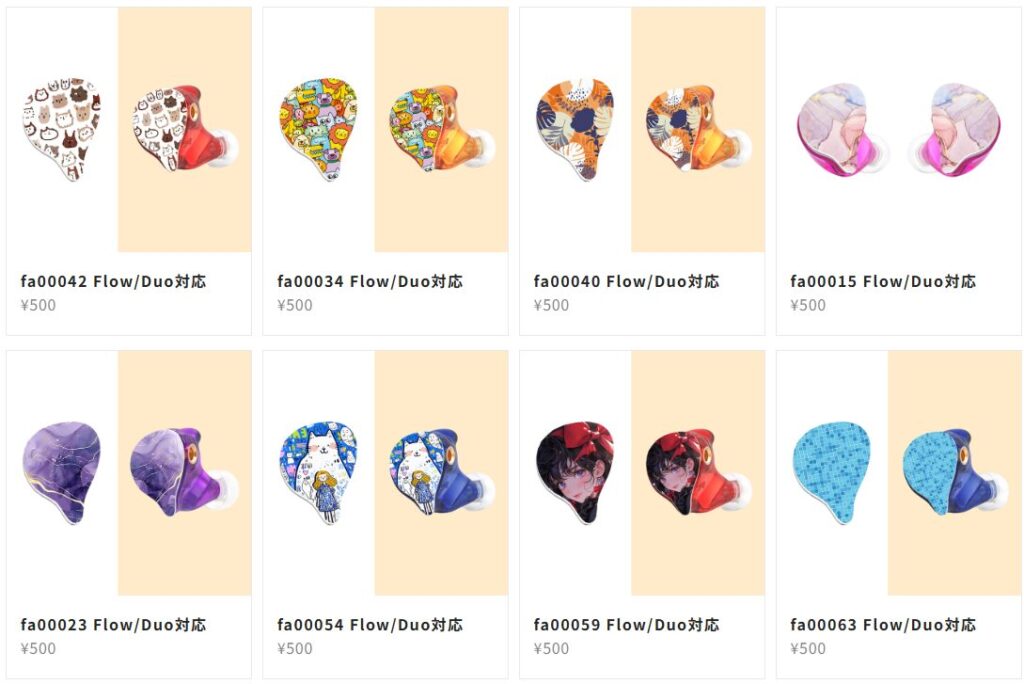Open the fa00015 Flow/Duo対応 title link
The width and height of the screenshot is (1024, 684).
point(883,282)
